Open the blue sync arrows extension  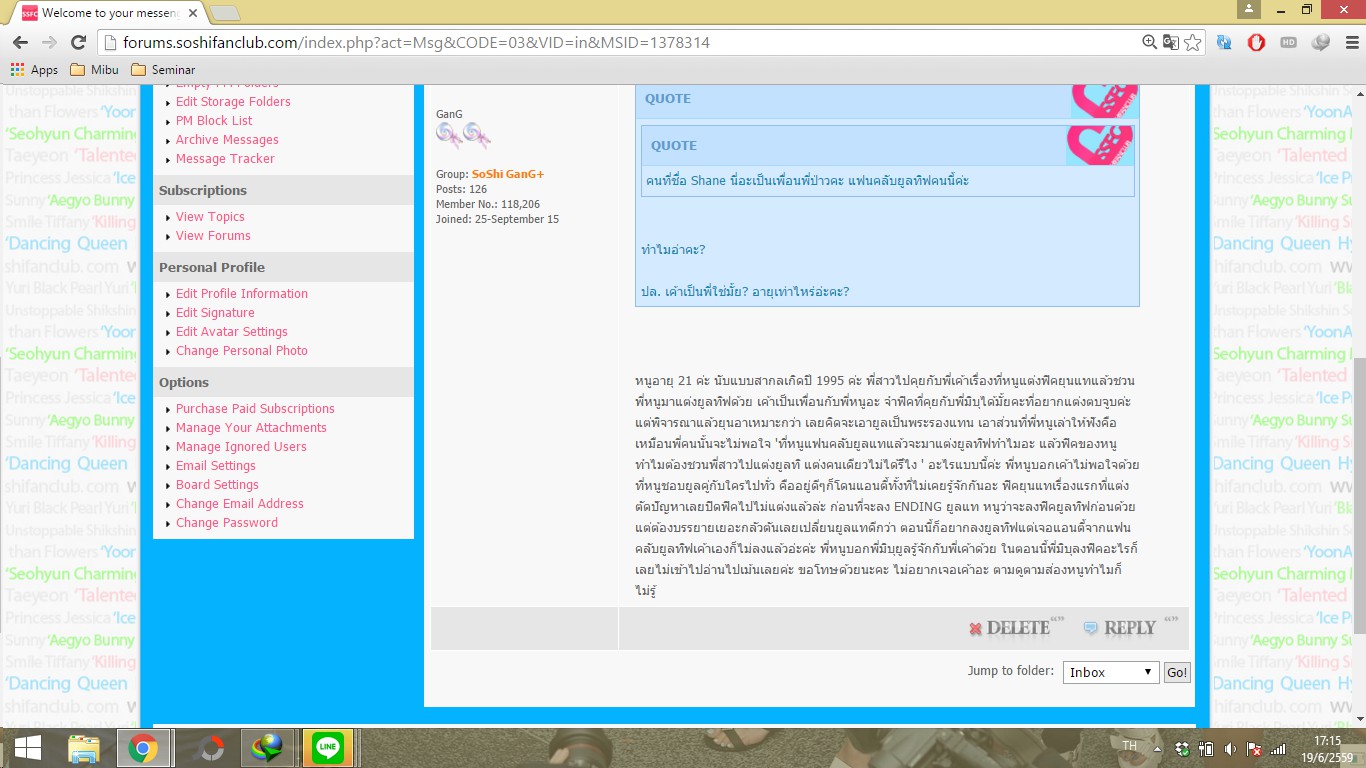(1224, 43)
